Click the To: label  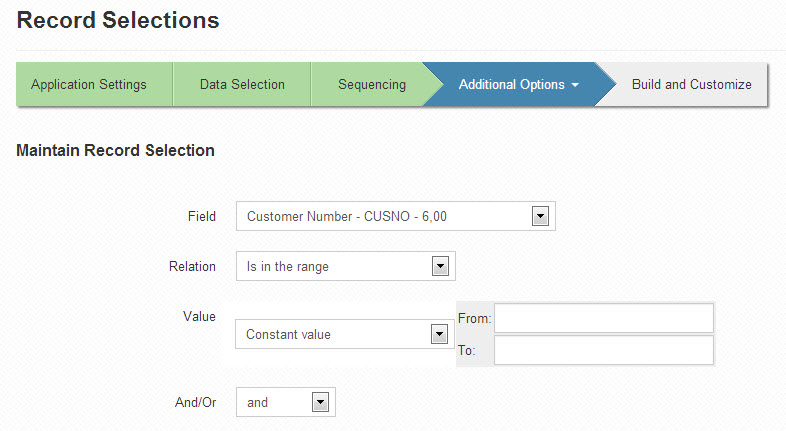[x=466, y=350]
